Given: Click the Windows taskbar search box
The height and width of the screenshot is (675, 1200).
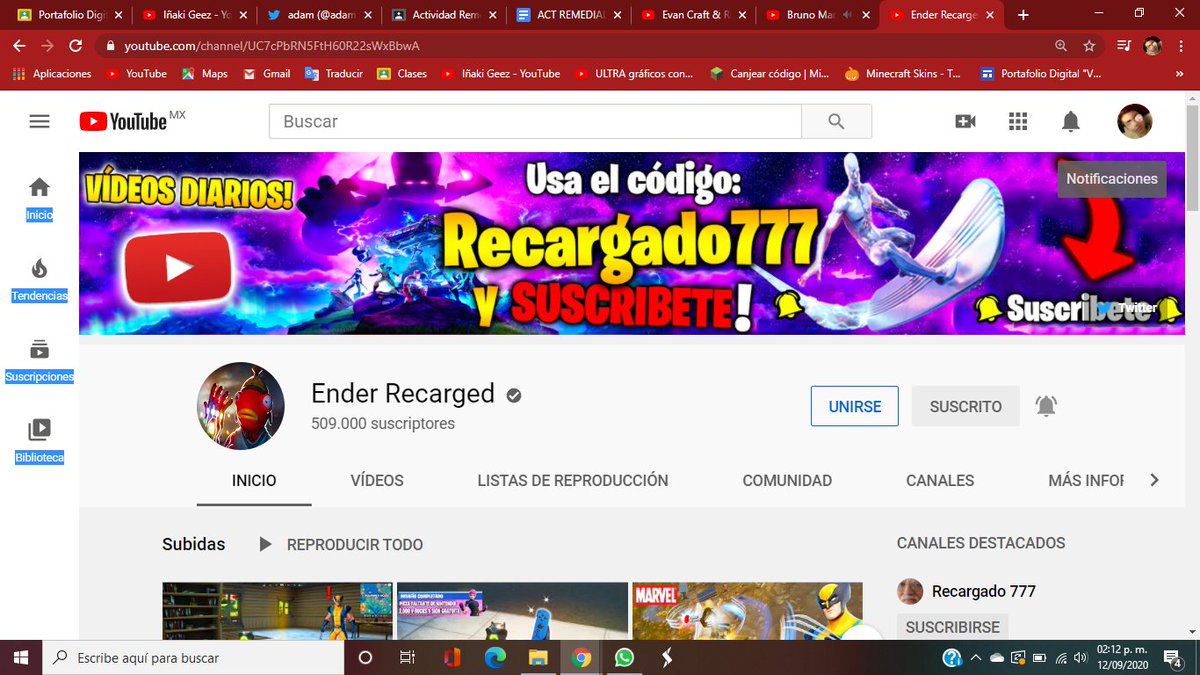Looking at the screenshot, I should pyautogui.click(x=194, y=657).
